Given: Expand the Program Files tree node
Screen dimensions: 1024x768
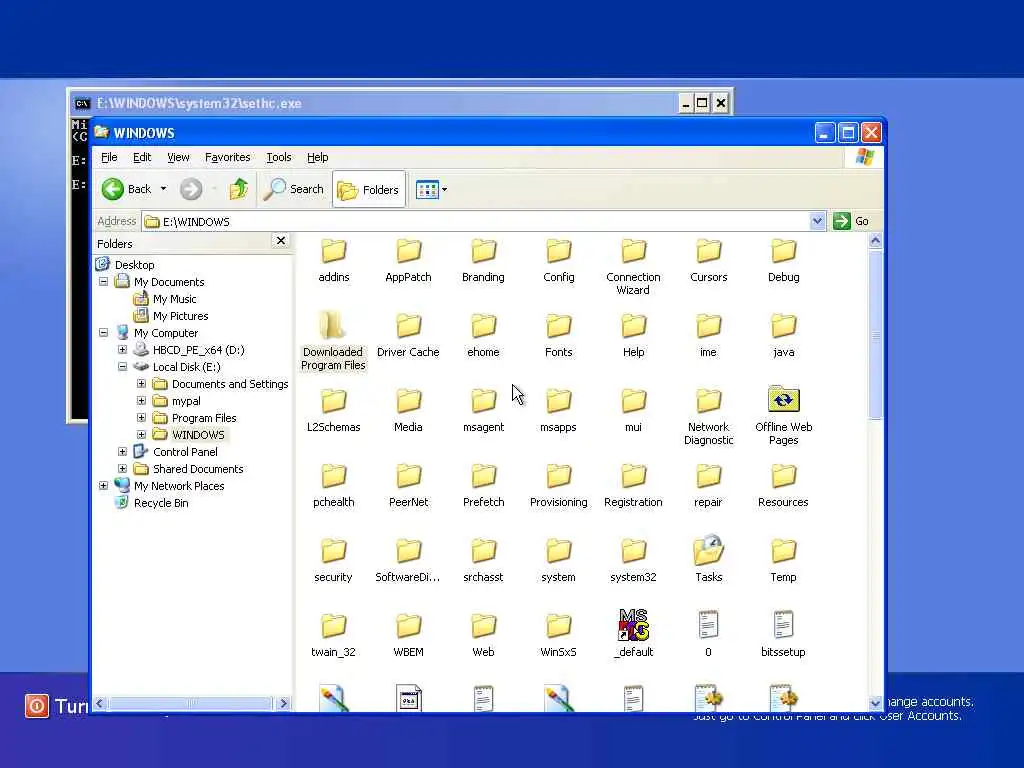Looking at the screenshot, I should [x=141, y=417].
